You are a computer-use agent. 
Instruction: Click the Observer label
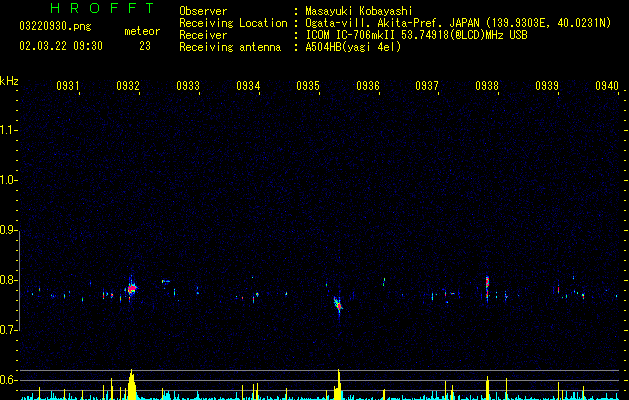click(203, 11)
